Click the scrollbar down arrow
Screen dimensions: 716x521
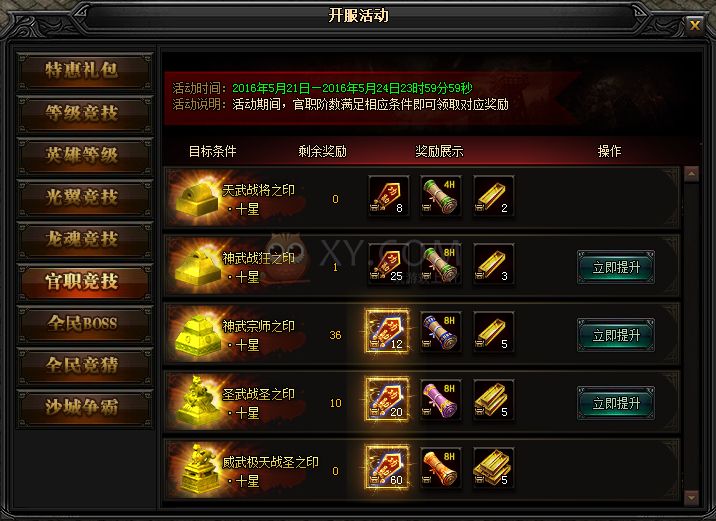[x=691, y=497]
